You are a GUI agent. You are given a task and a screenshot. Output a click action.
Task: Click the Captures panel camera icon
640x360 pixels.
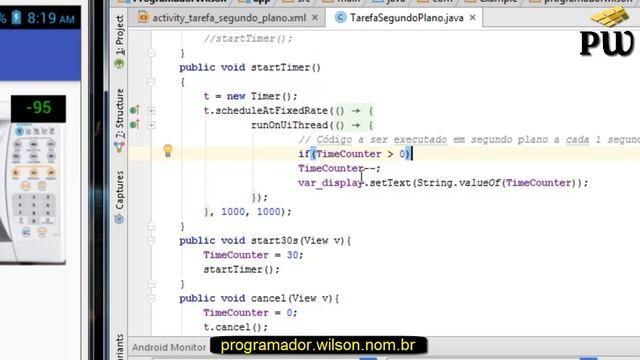(x=119, y=219)
